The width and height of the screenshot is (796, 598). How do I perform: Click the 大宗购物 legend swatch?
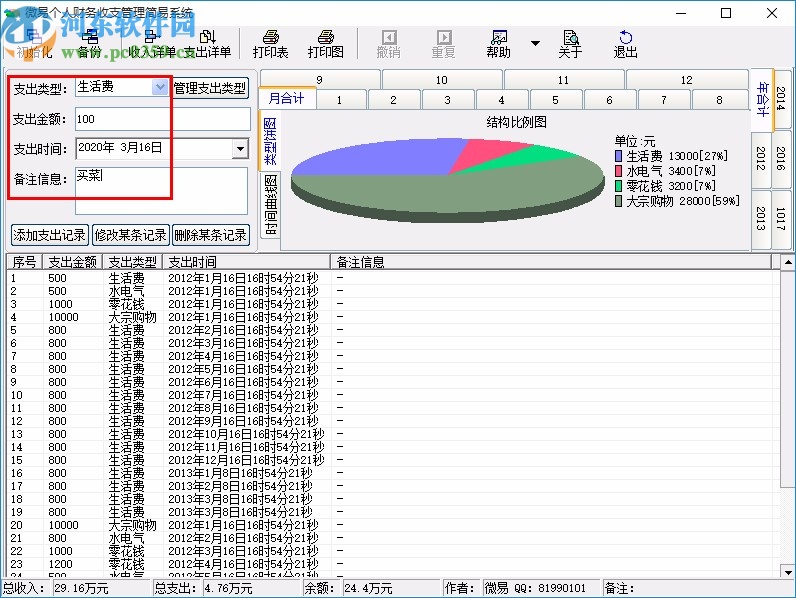pos(618,201)
